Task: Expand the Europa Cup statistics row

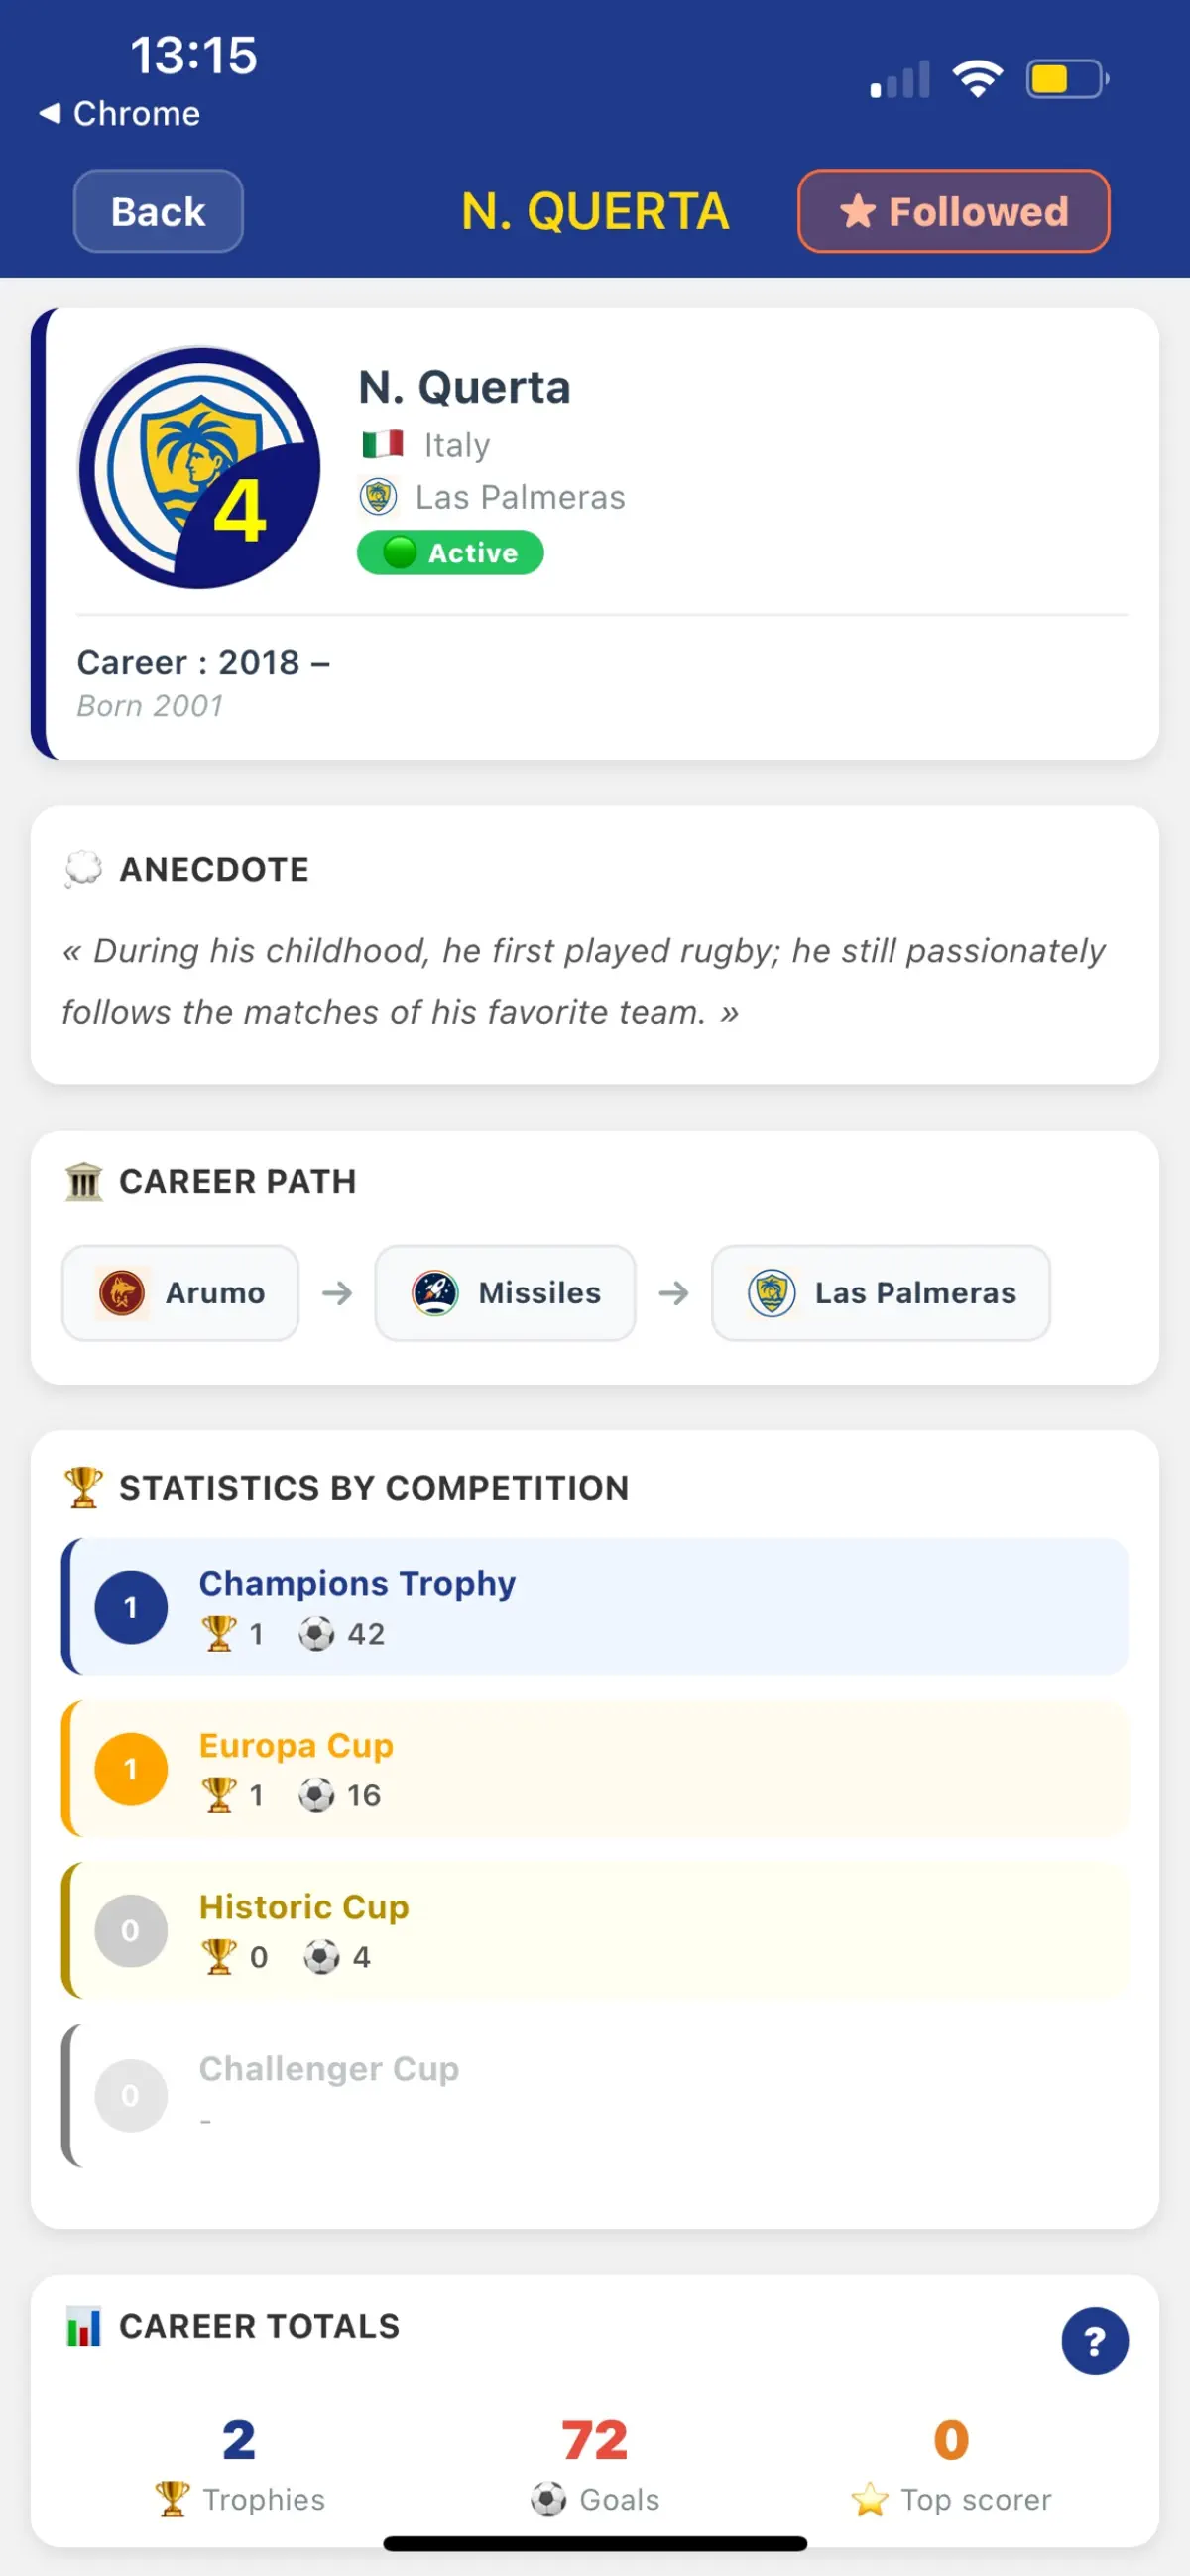Action: [595, 1768]
